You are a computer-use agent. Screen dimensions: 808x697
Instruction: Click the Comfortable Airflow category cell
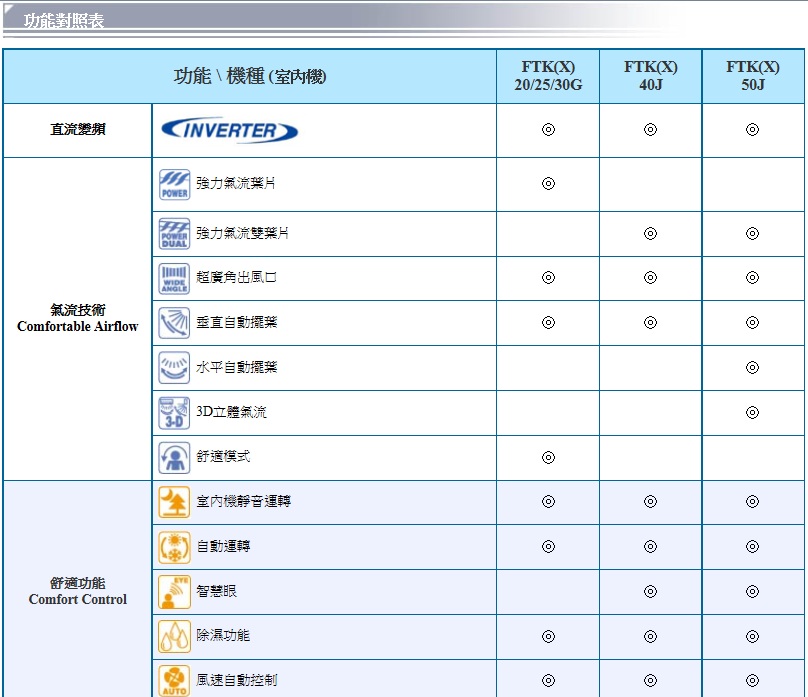[x=78, y=319]
